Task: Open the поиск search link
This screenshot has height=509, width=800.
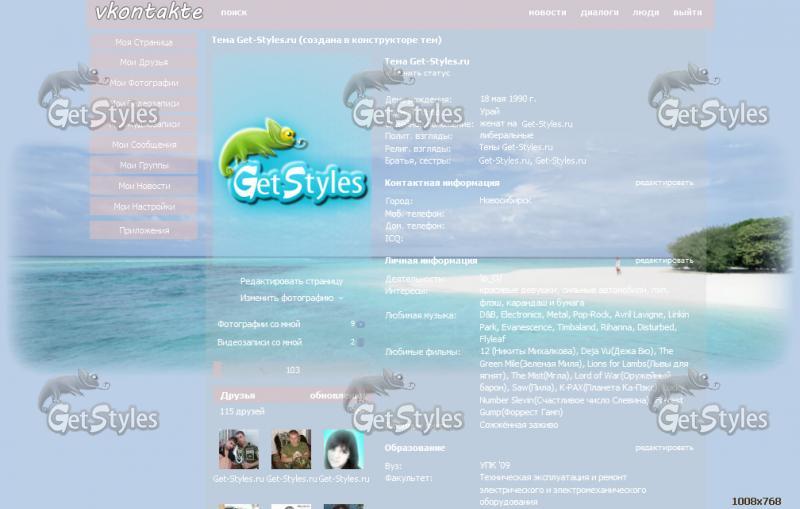Action: [234, 12]
